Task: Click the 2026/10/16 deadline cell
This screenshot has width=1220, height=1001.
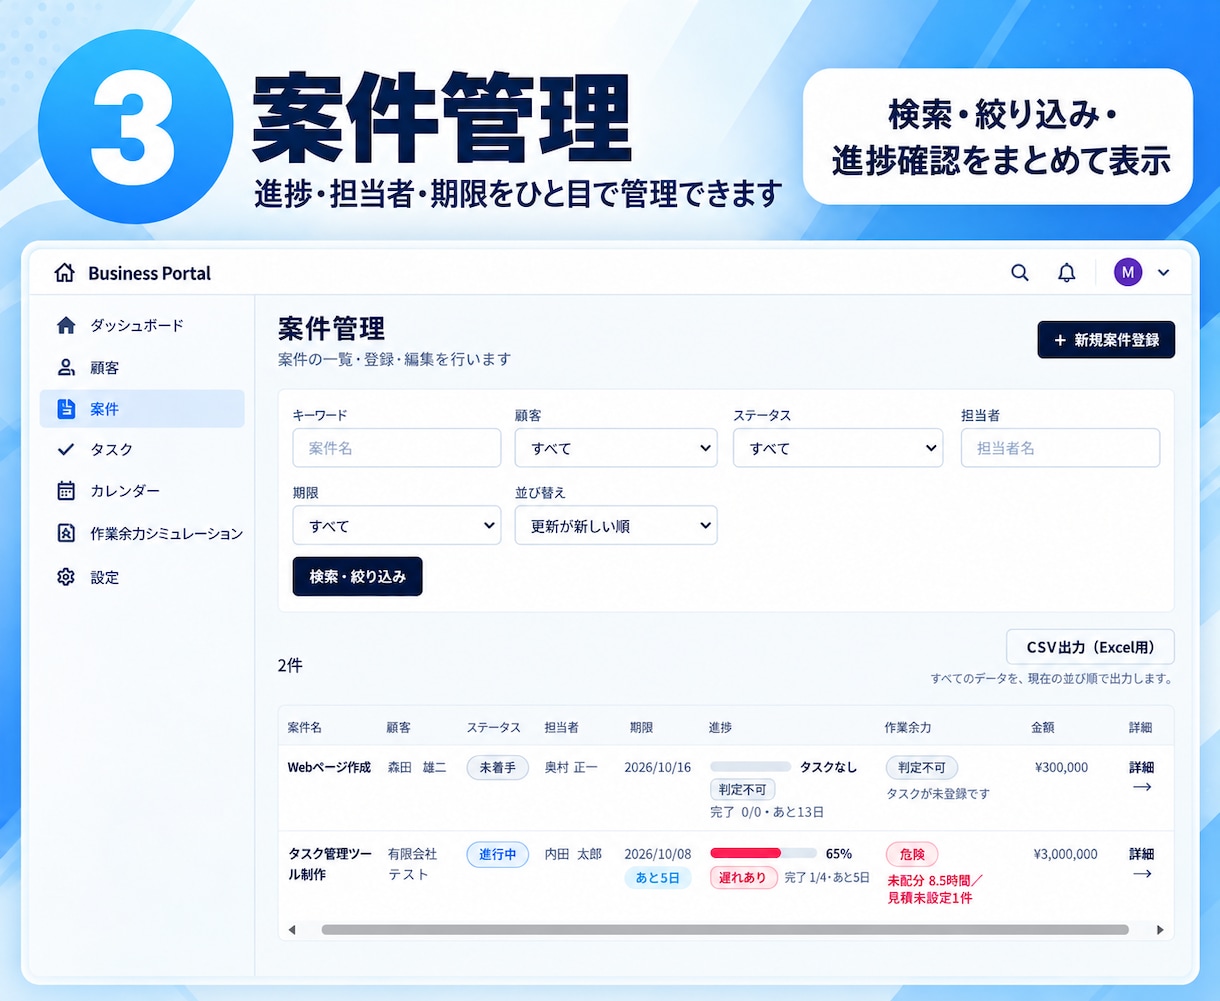Action: click(x=657, y=767)
